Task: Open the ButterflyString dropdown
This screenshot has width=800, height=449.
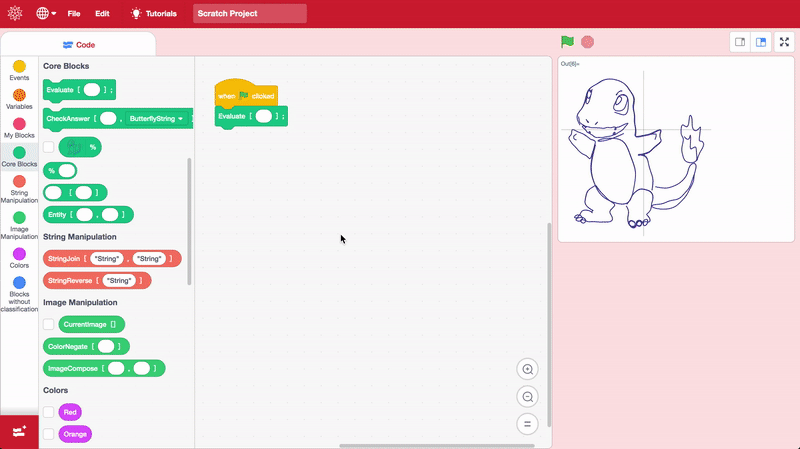Action: [x=156, y=118]
